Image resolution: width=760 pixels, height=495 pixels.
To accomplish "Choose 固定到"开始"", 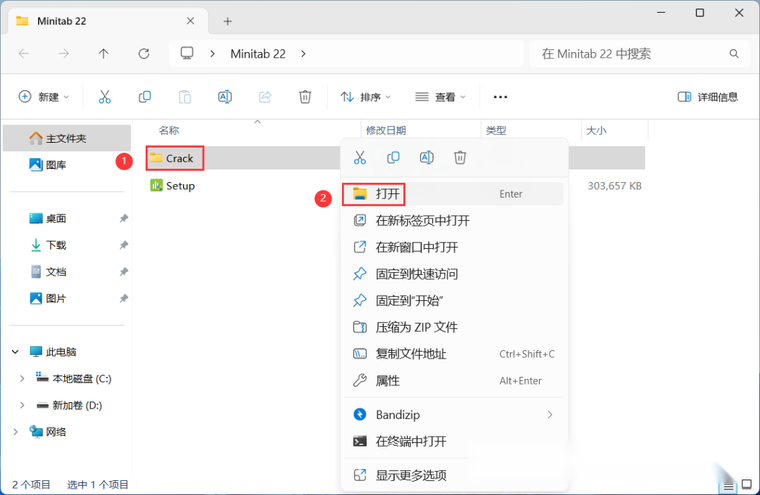I will click(x=454, y=301).
